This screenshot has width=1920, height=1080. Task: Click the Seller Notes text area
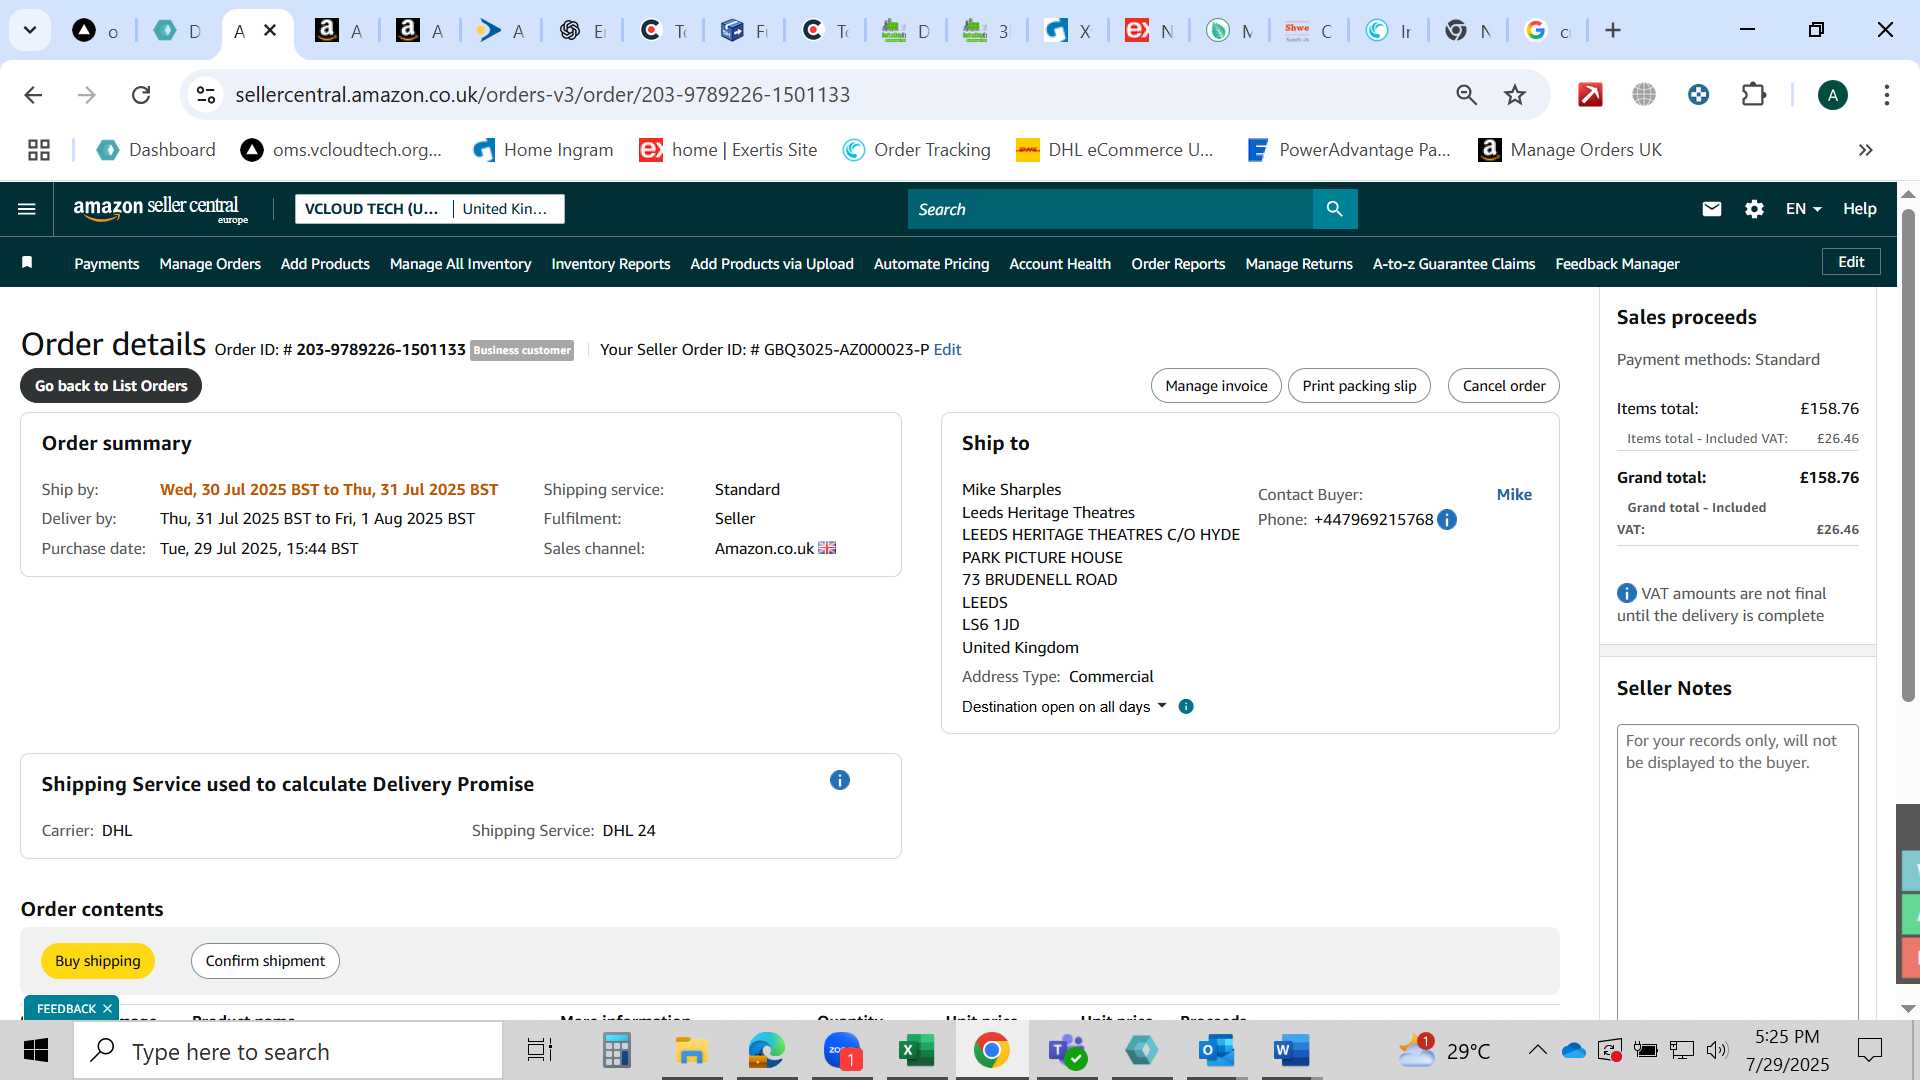(1737, 870)
